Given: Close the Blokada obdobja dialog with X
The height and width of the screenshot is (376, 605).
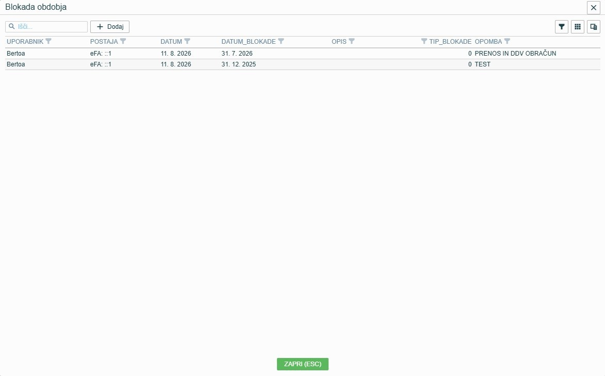Looking at the screenshot, I should click(593, 7).
